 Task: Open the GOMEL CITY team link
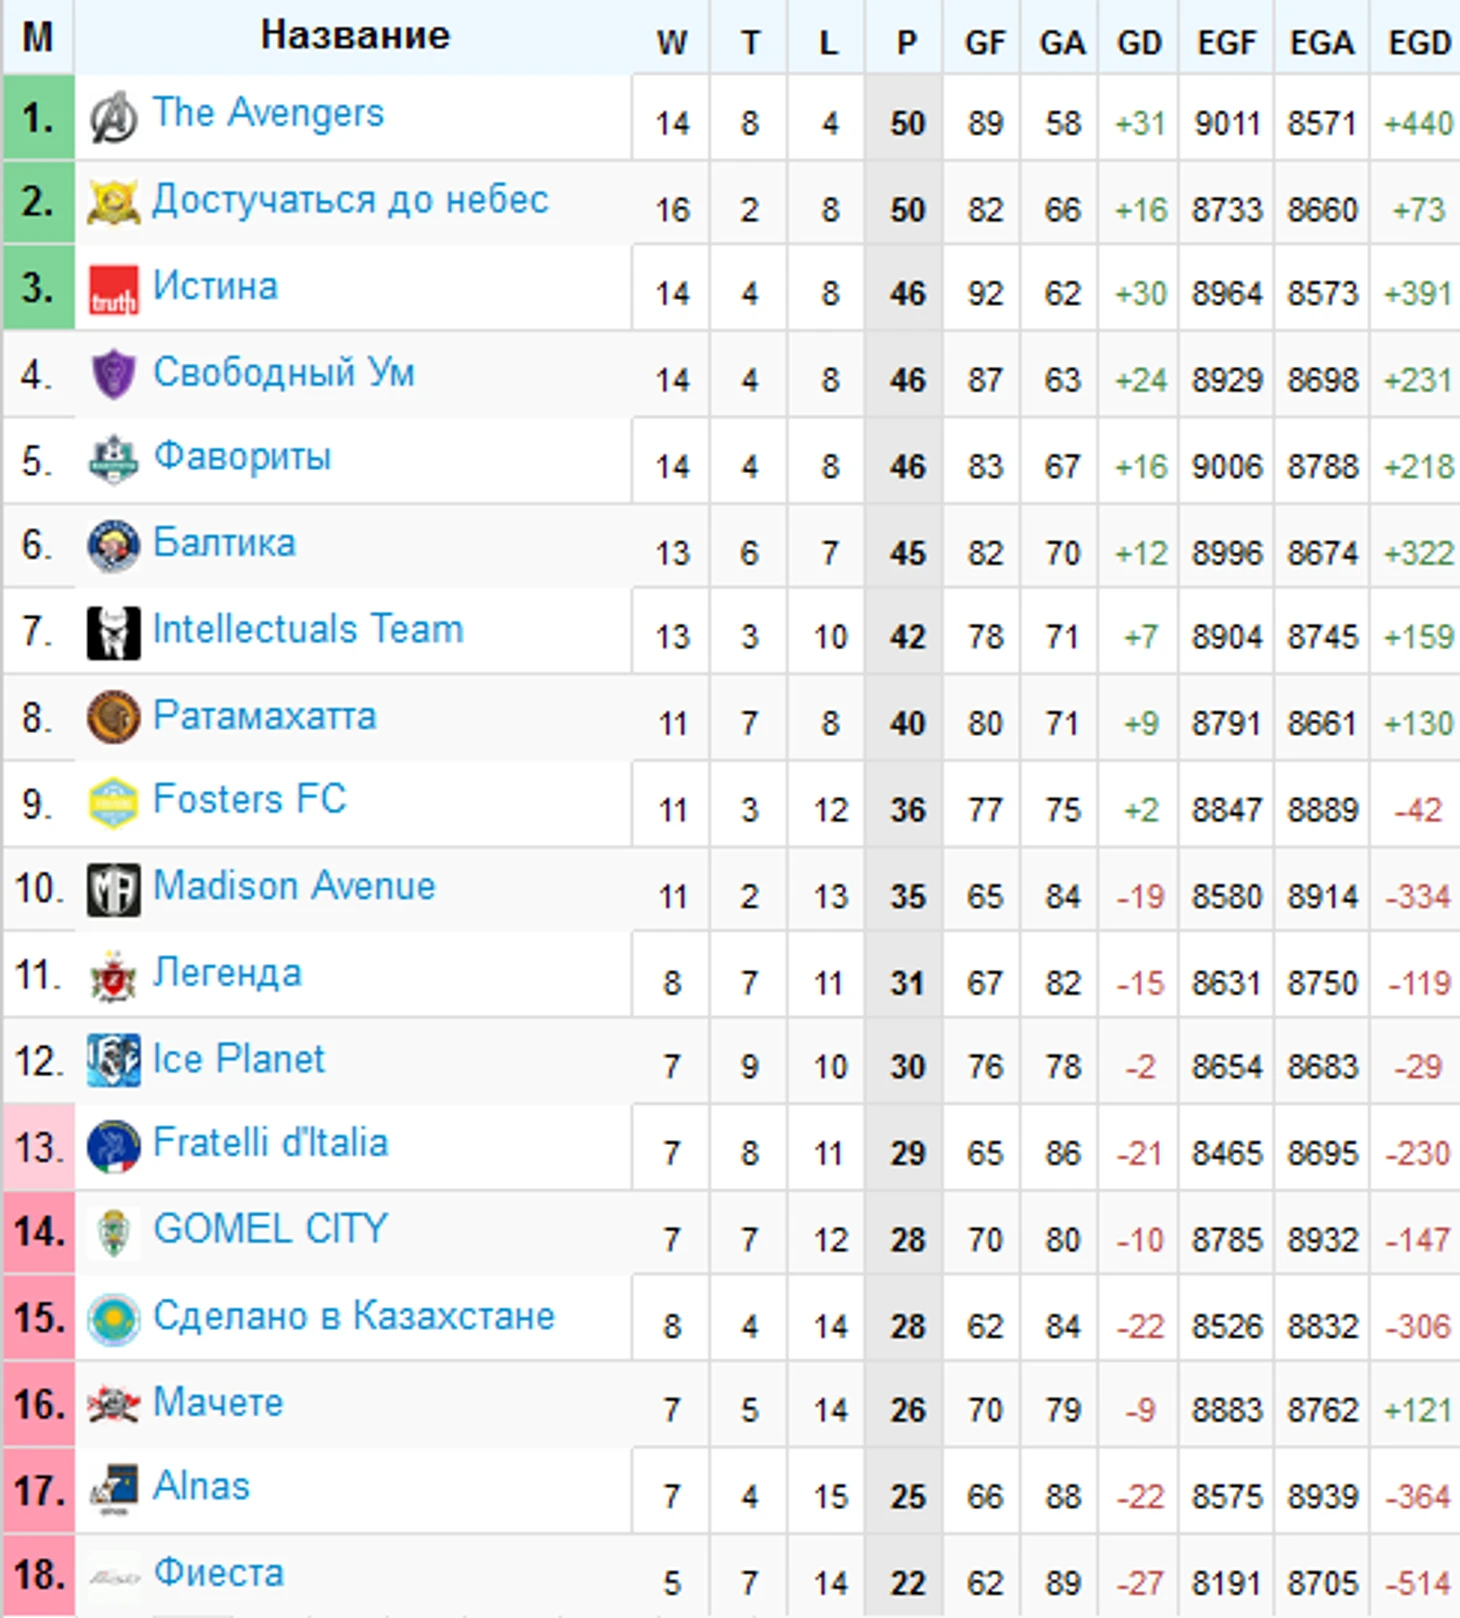pos(270,1228)
